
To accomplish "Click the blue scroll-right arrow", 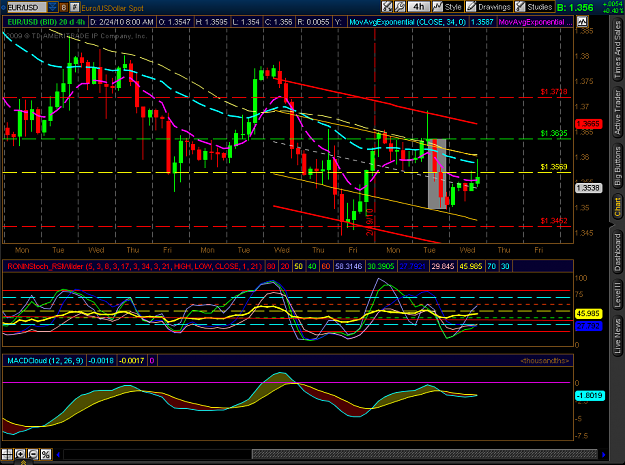I will (x=603, y=454).
